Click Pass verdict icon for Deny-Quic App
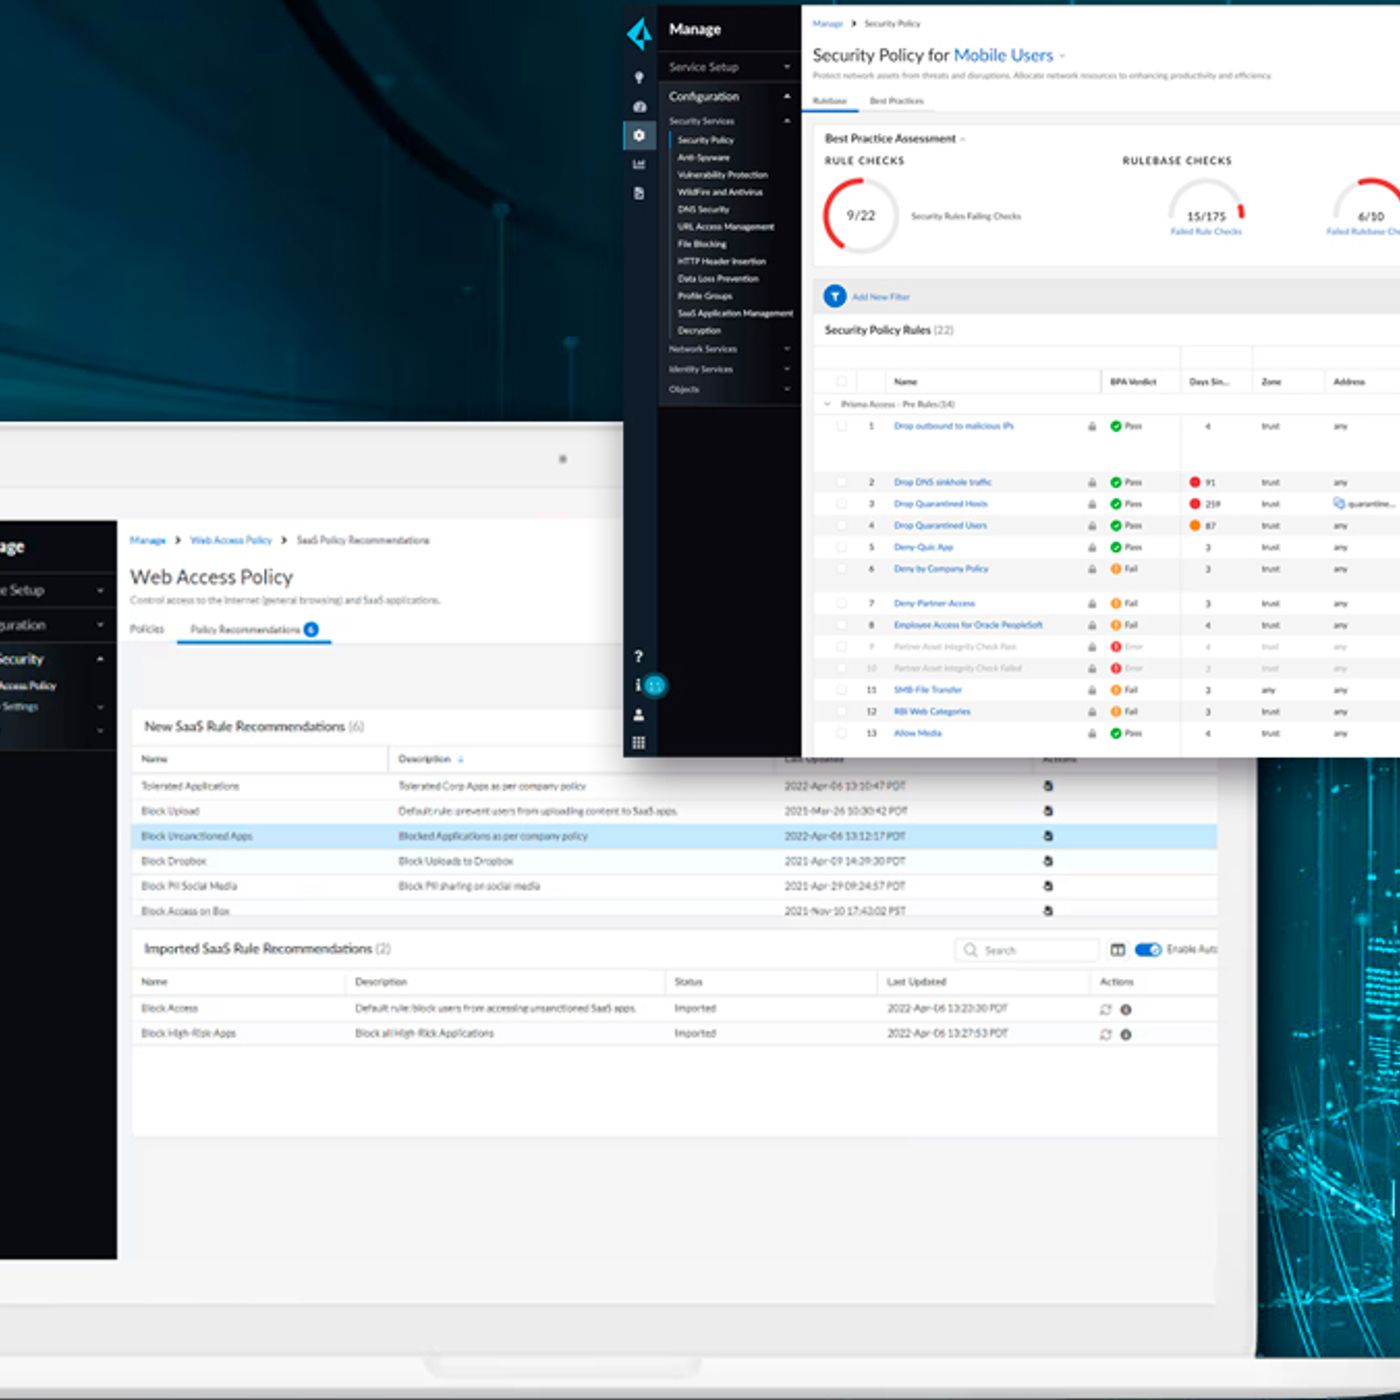Screen dimensions: 1400x1400 coord(1116,547)
